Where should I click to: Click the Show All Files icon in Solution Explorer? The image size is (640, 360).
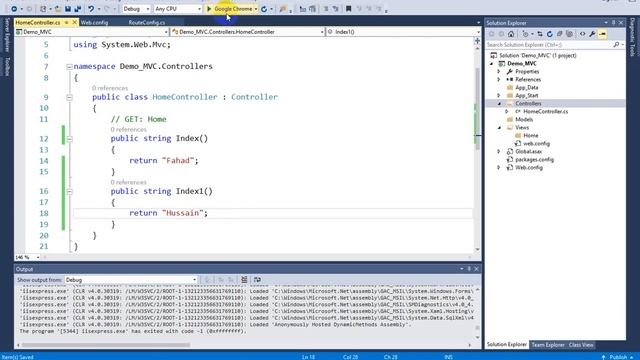coord(569,34)
